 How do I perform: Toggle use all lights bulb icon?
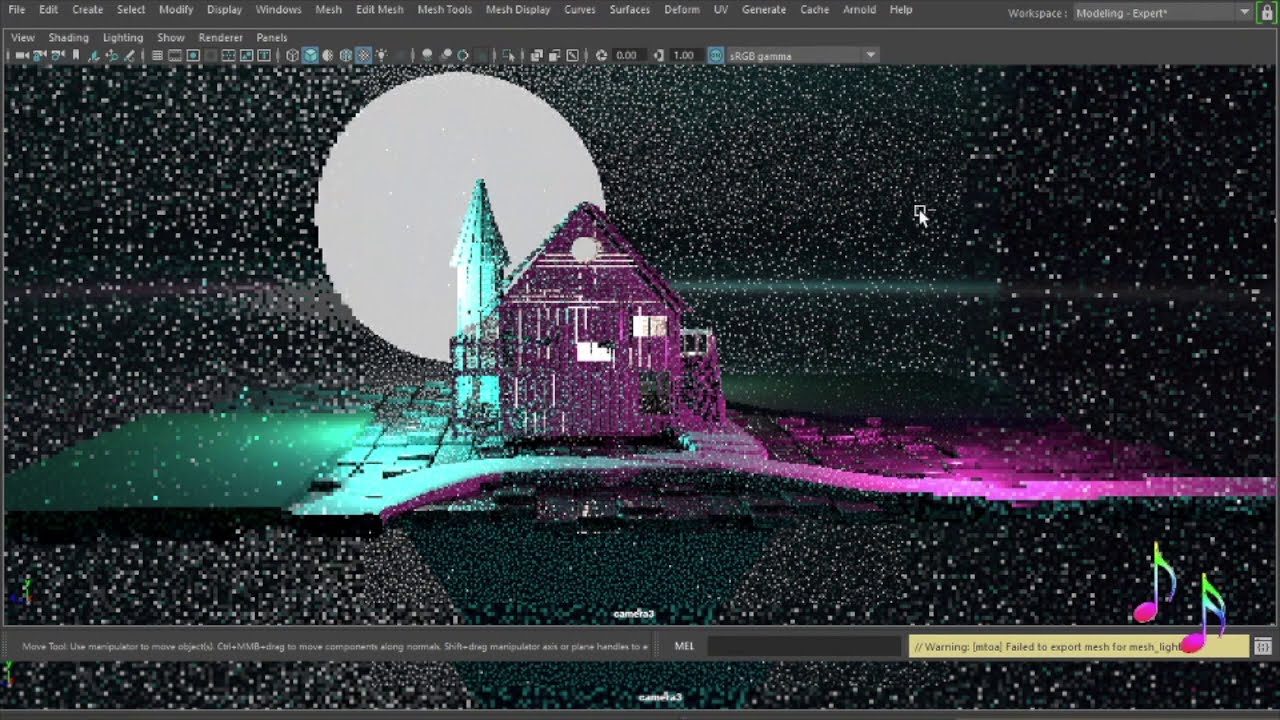381,56
